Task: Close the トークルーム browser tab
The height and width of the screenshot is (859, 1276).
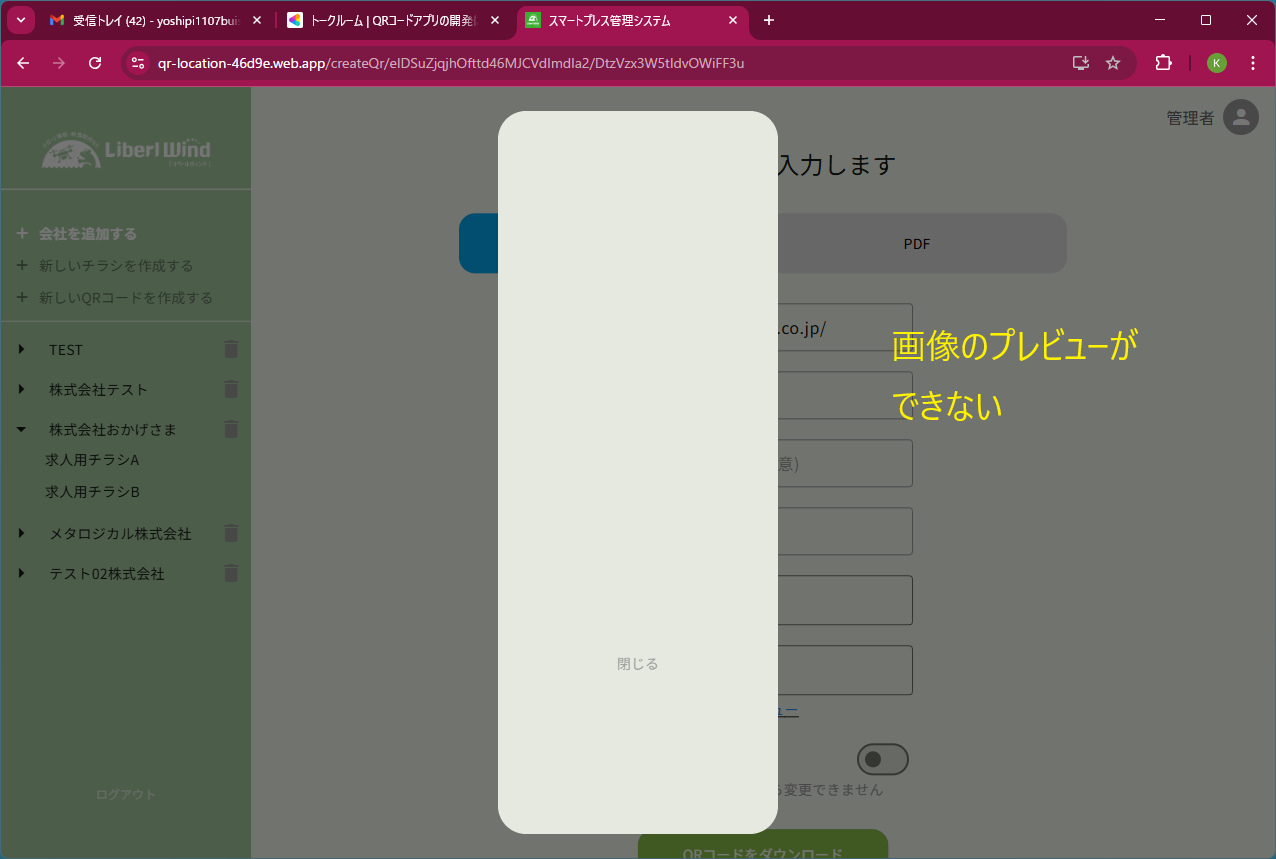Action: (x=495, y=20)
